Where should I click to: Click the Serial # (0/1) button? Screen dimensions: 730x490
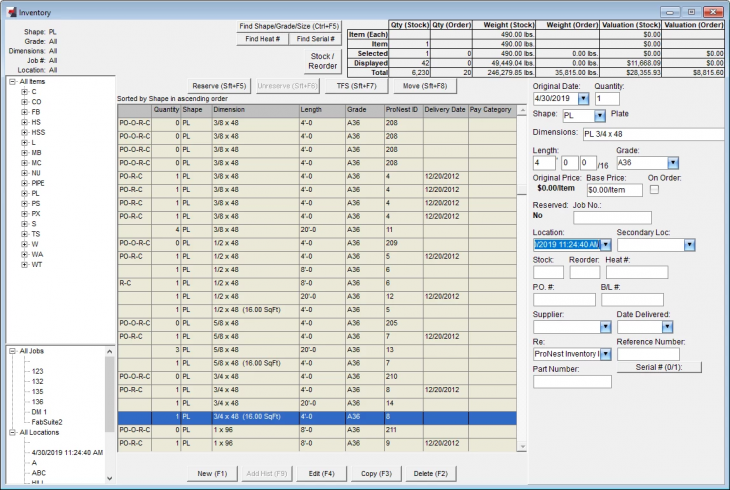click(x=659, y=368)
